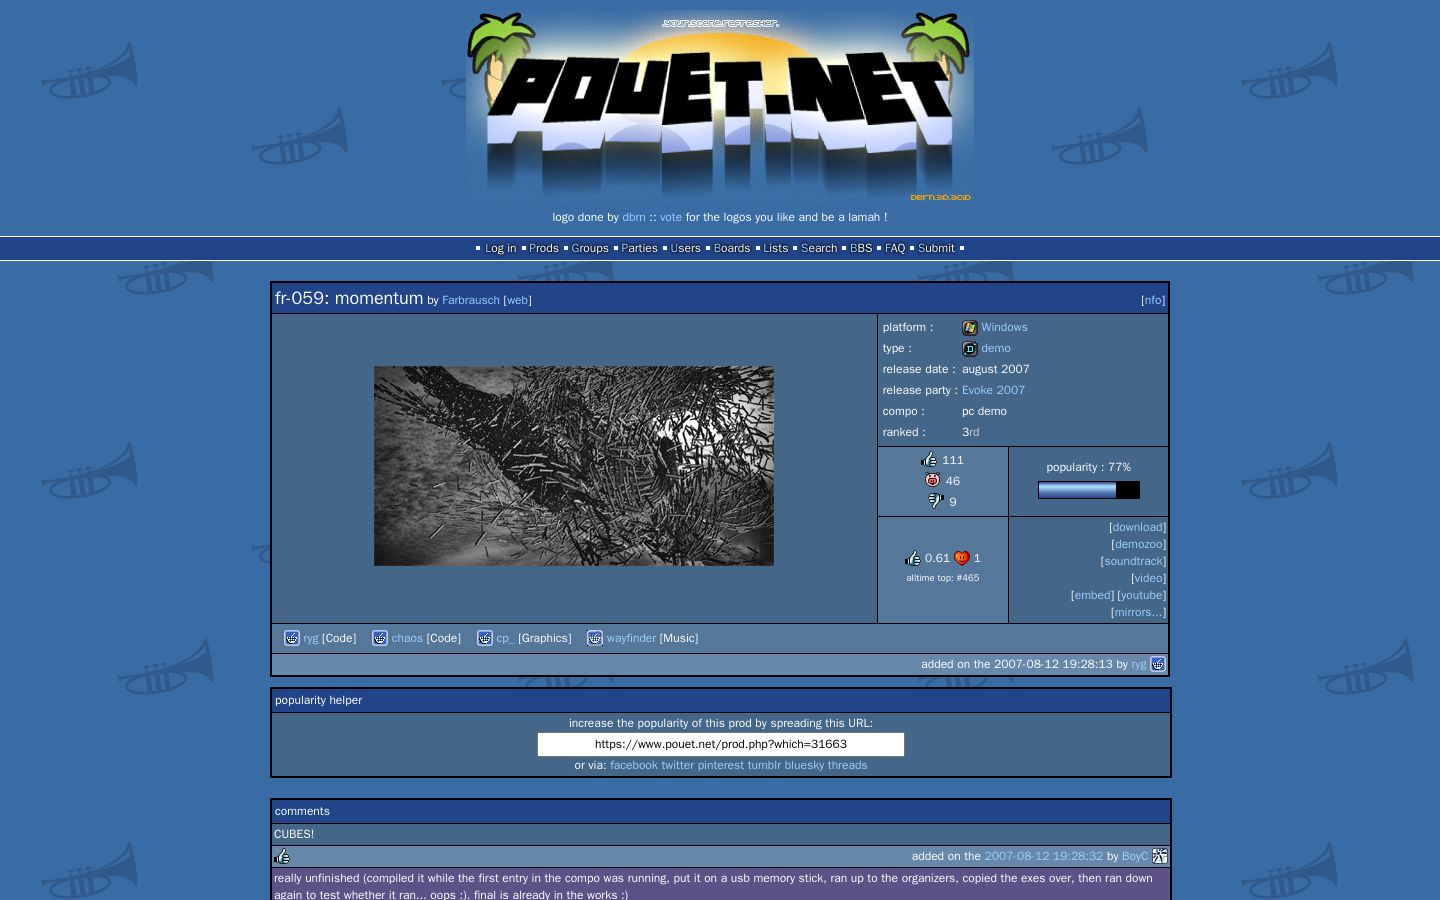Image resolution: width=1440 pixels, height=900 pixels.
Task: Click the piggy icon beside 46
Action: [933, 481]
